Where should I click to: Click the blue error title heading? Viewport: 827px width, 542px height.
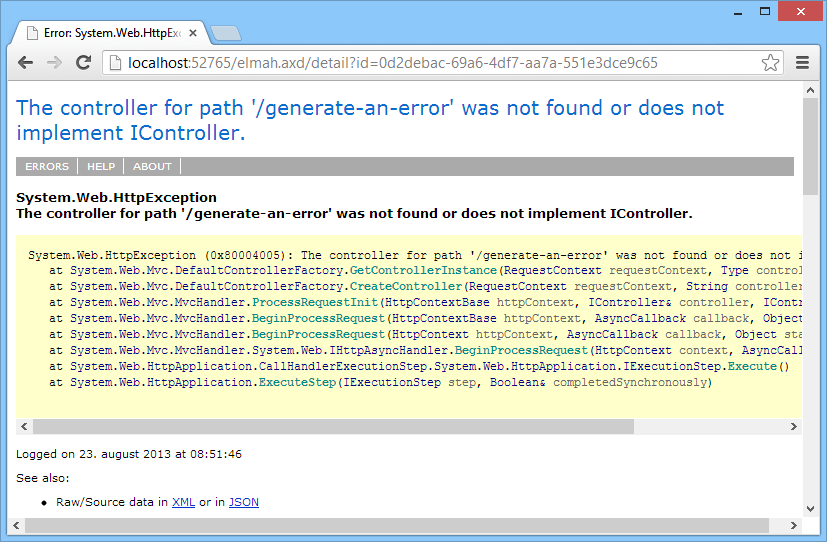(x=370, y=120)
